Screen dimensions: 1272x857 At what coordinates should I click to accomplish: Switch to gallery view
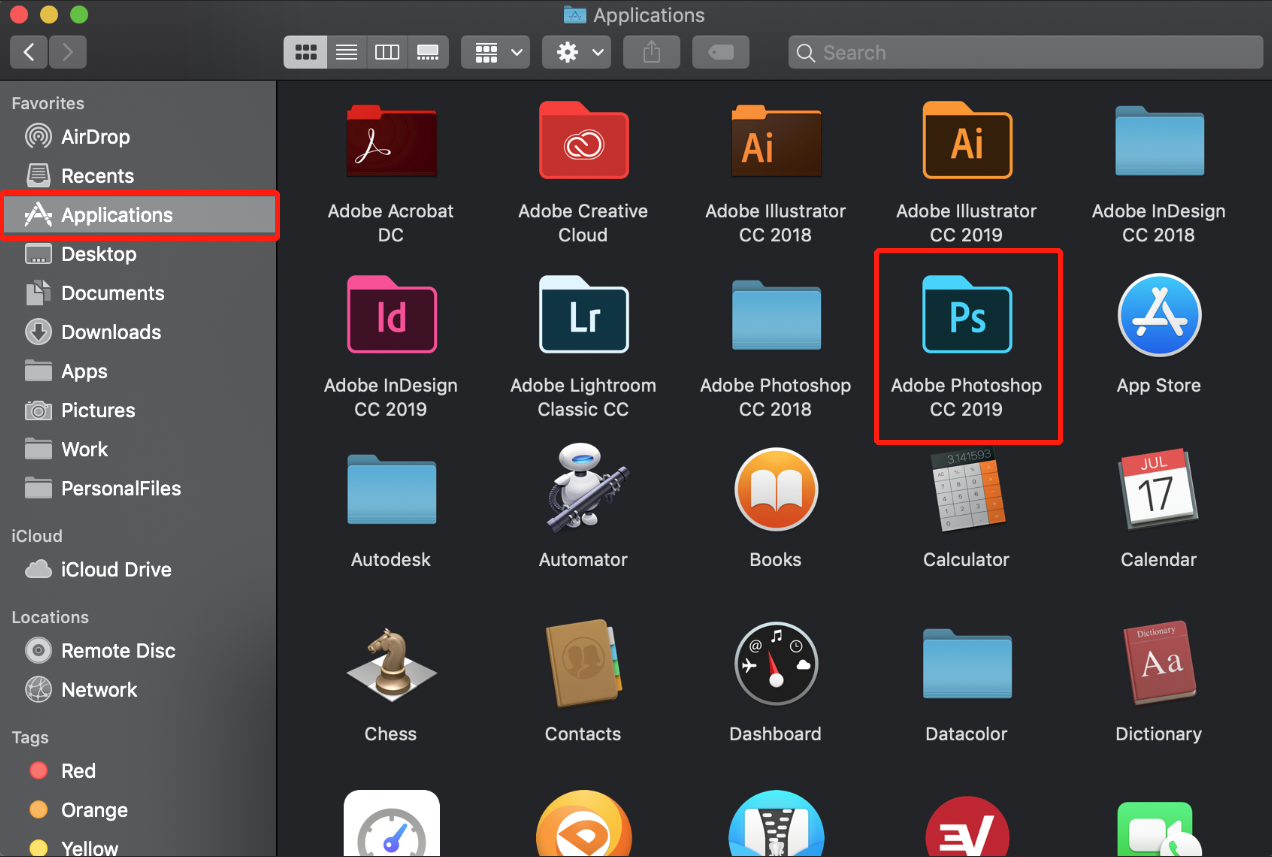pyautogui.click(x=428, y=52)
